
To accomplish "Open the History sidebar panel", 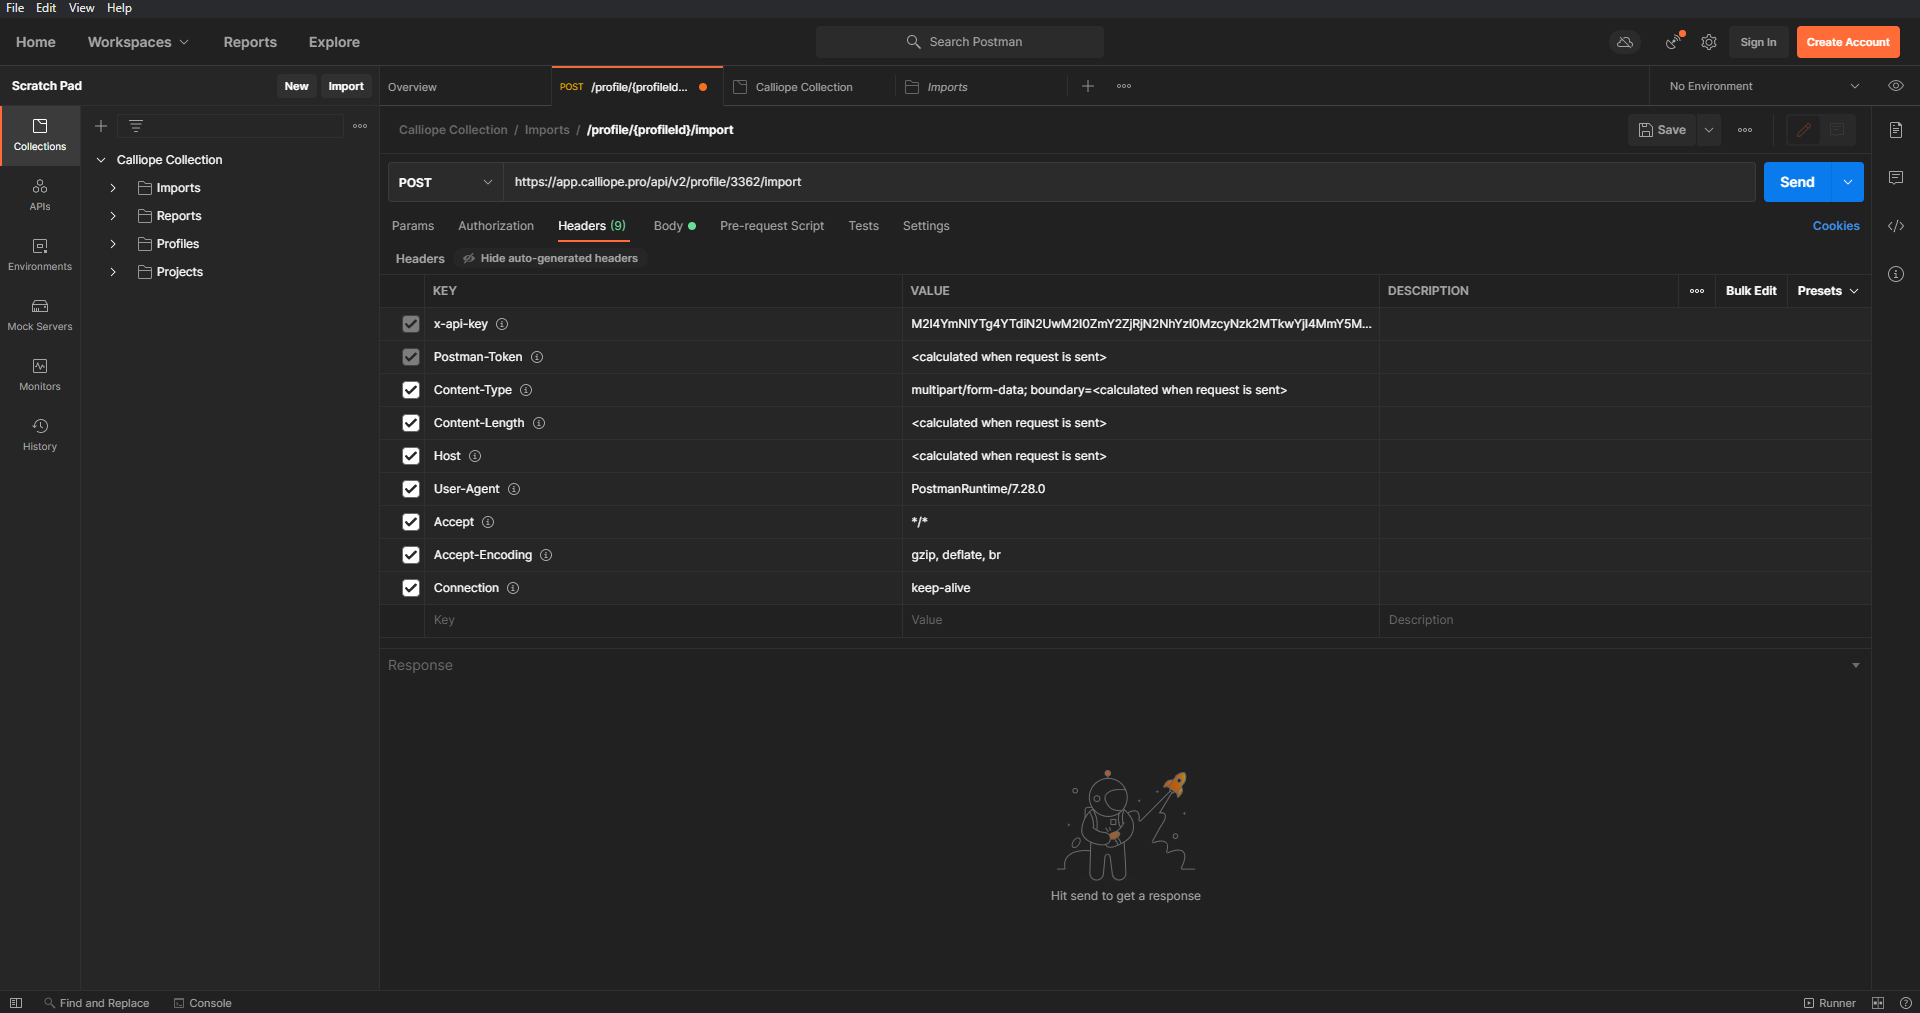I will pyautogui.click(x=40, y=435).
